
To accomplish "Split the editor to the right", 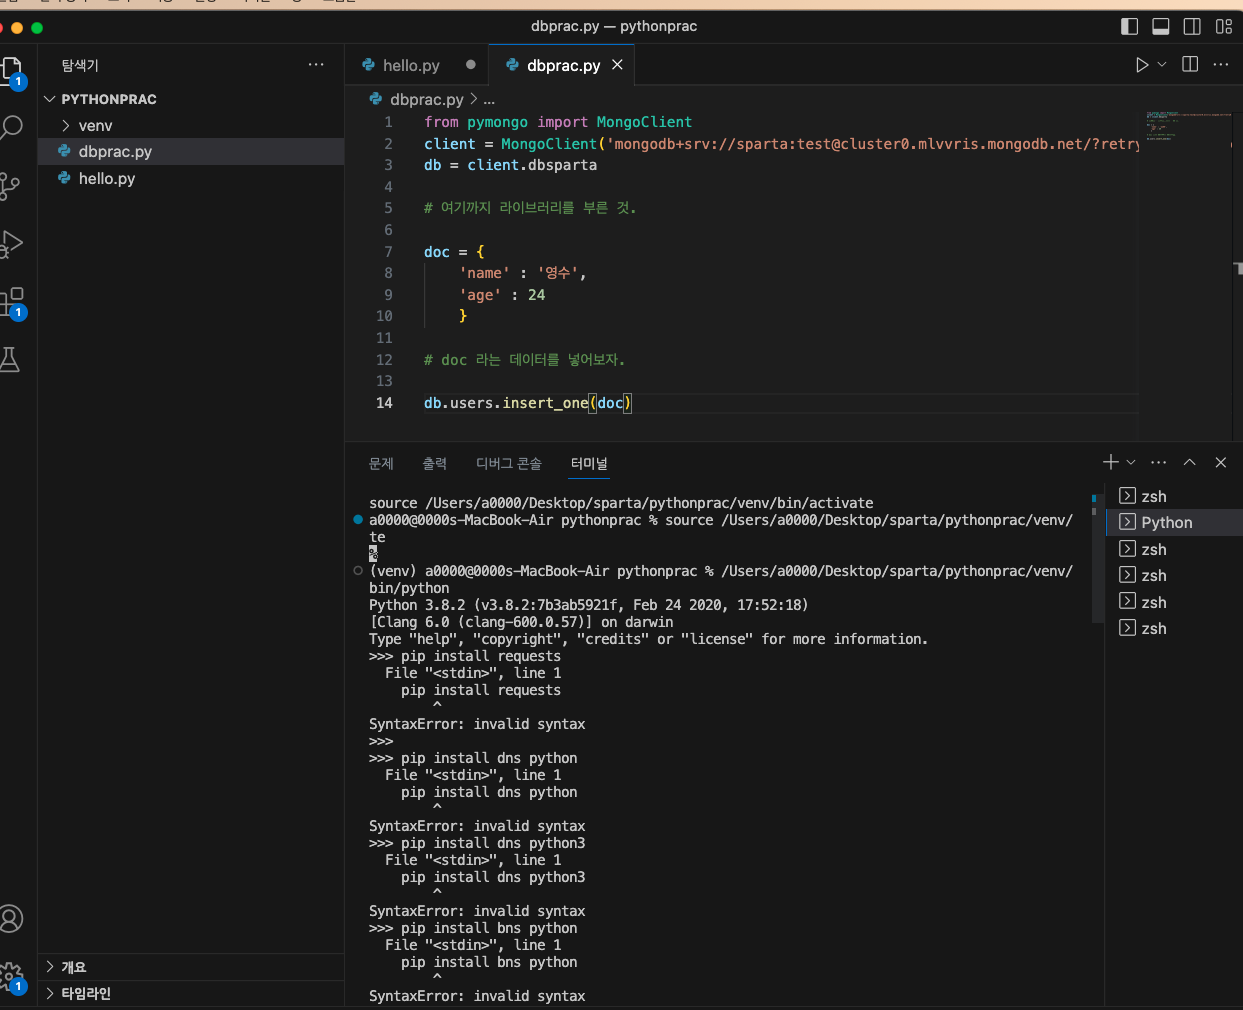I will tap(1190, 65).
